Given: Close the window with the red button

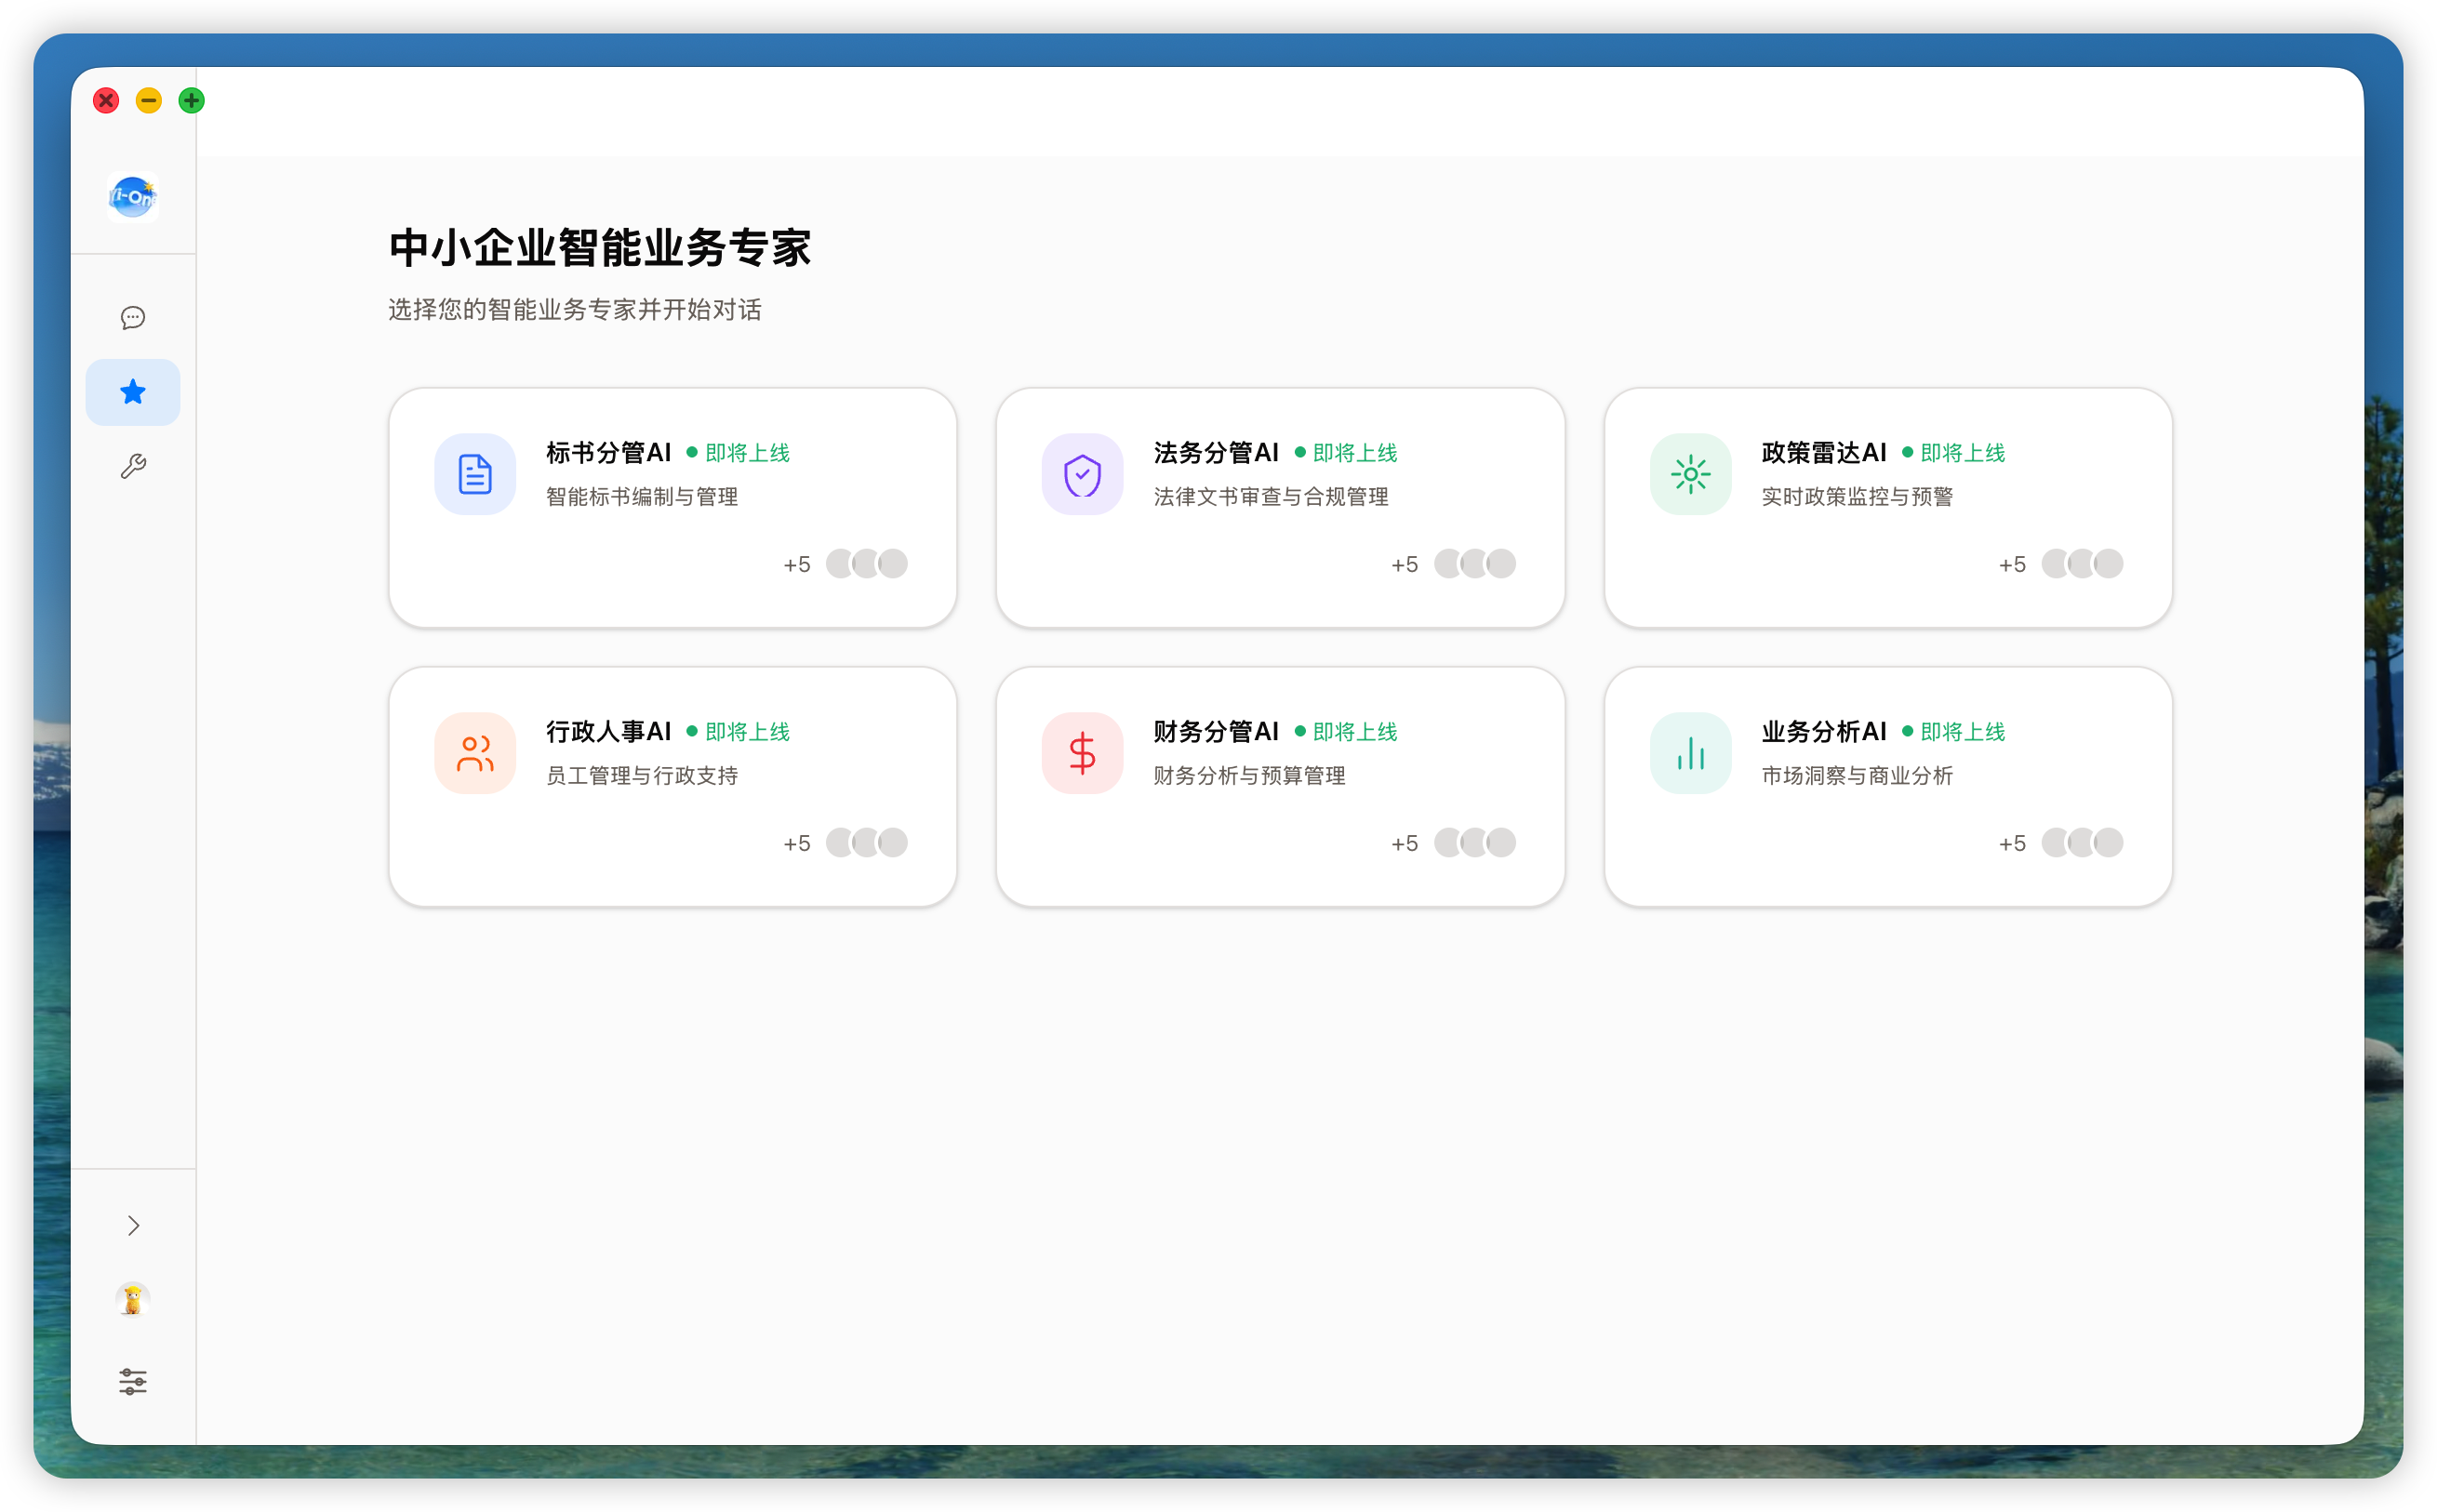Looking at the screenshot, I should tap(106, 100).
